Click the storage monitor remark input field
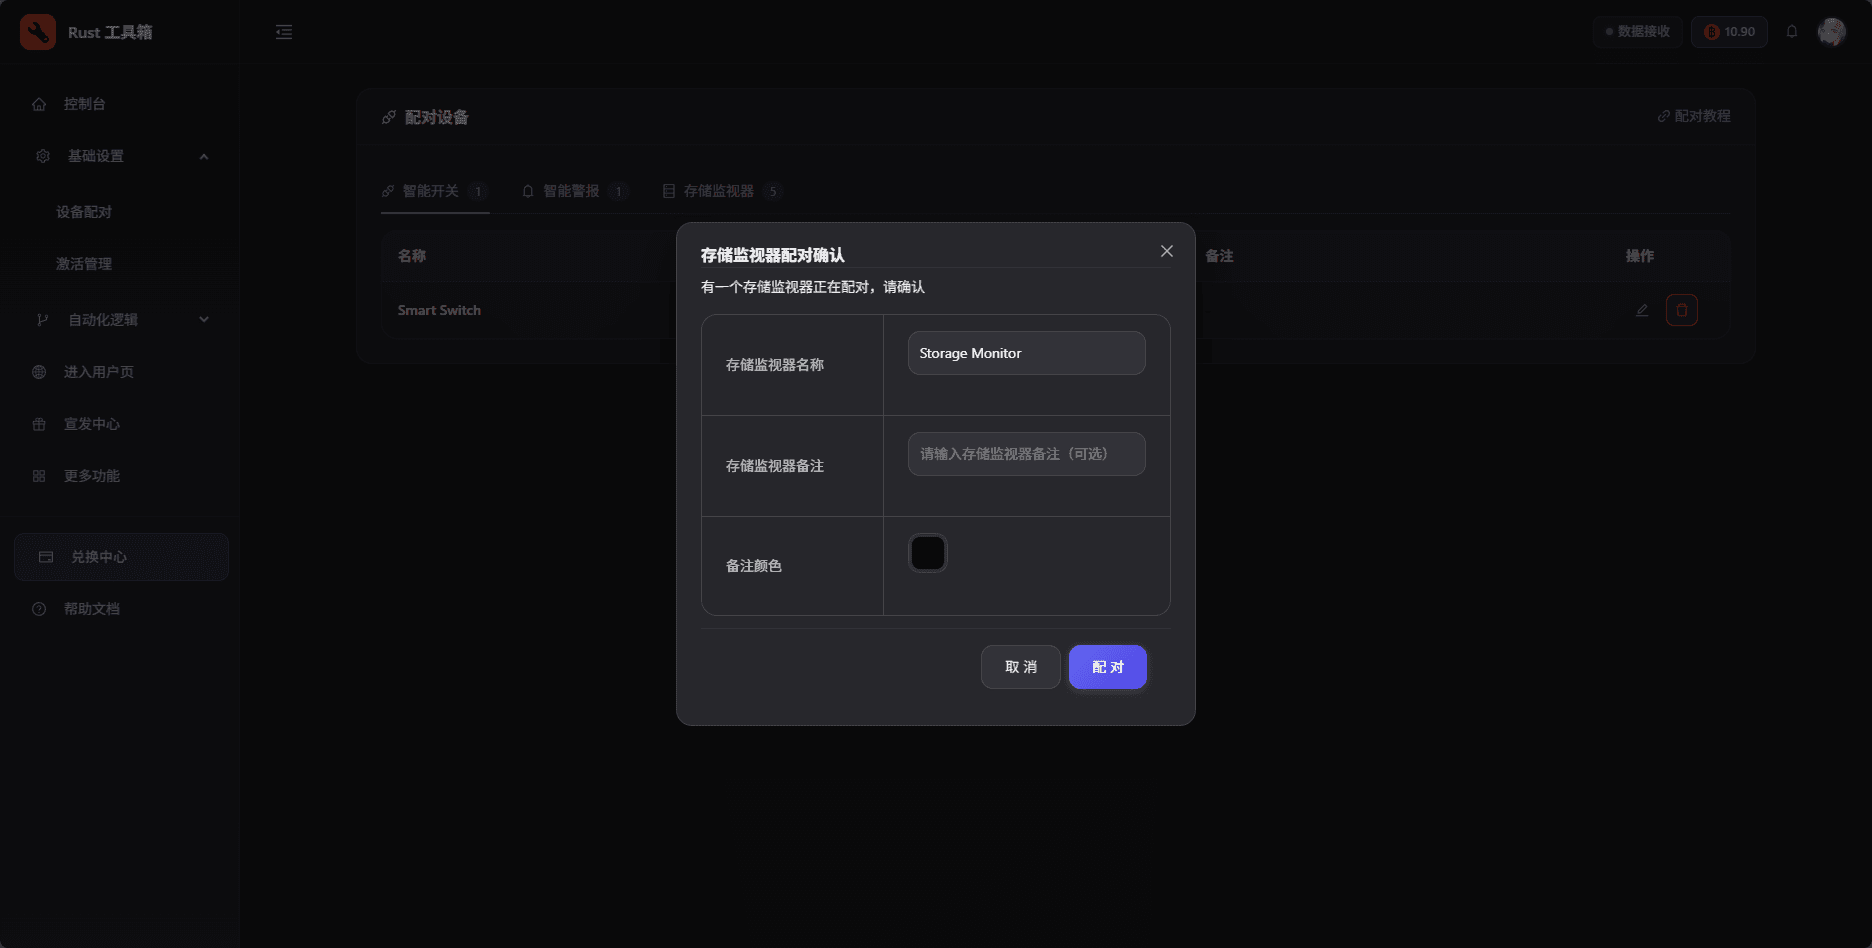This screenshot has width=1872, height=948. pos(1026,454)
